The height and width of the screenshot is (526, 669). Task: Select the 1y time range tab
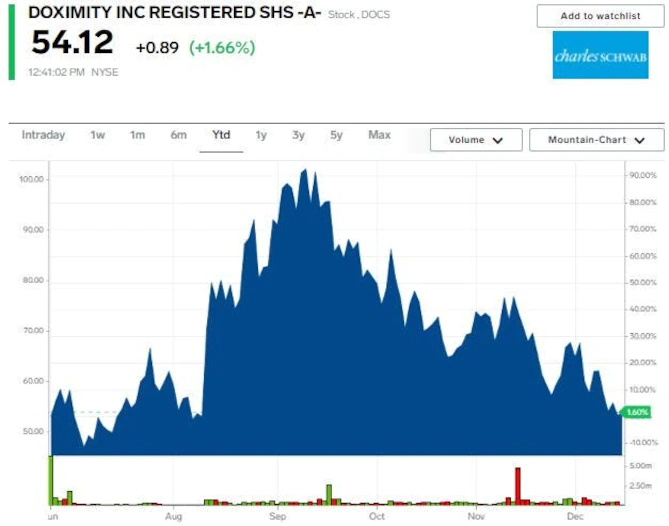[261, 135]
